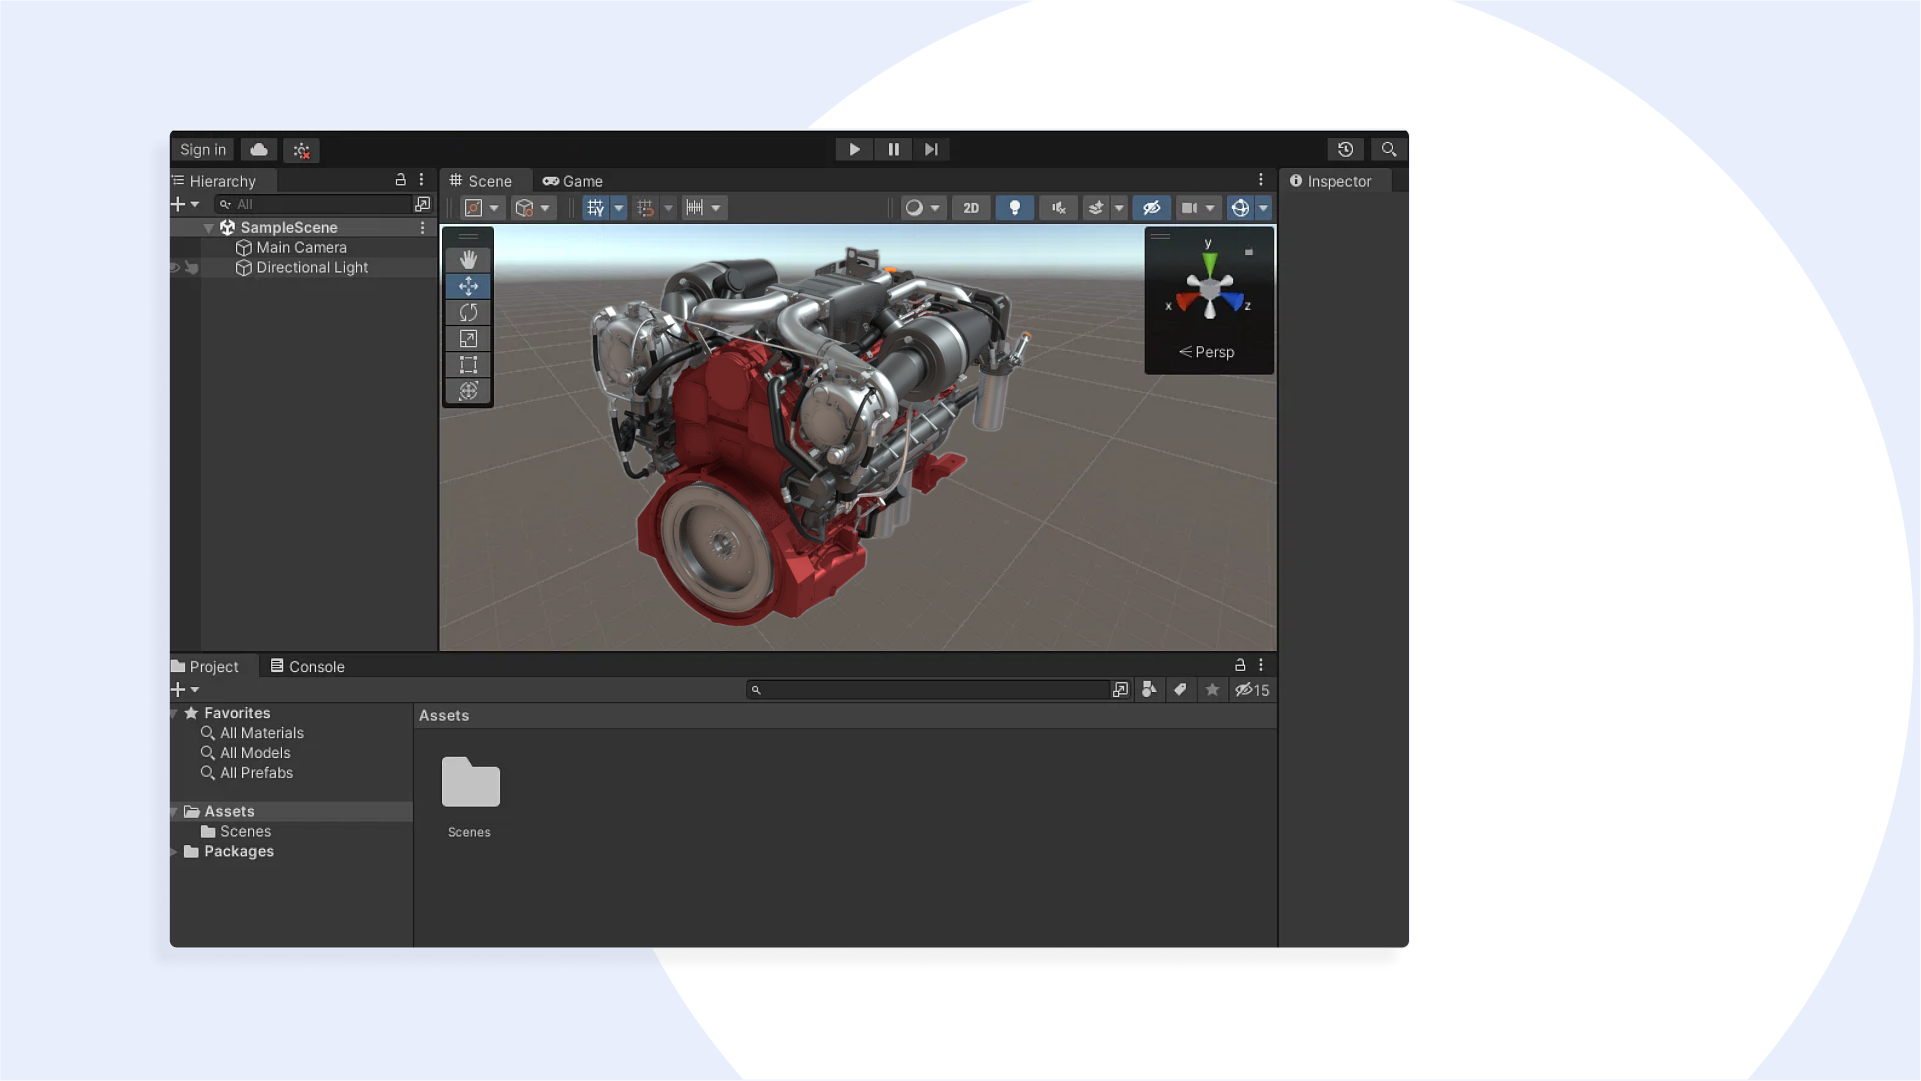Open the cloud services button
1921x1081 pixels.
pos(259,150)
